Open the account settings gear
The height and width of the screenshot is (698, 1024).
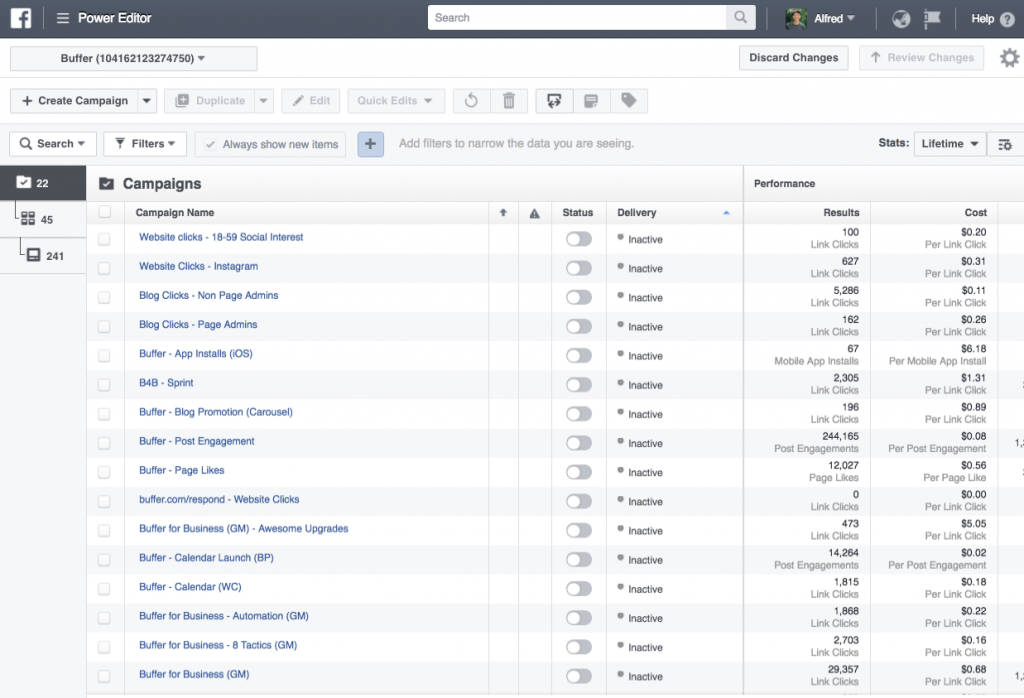point(1009,58)
